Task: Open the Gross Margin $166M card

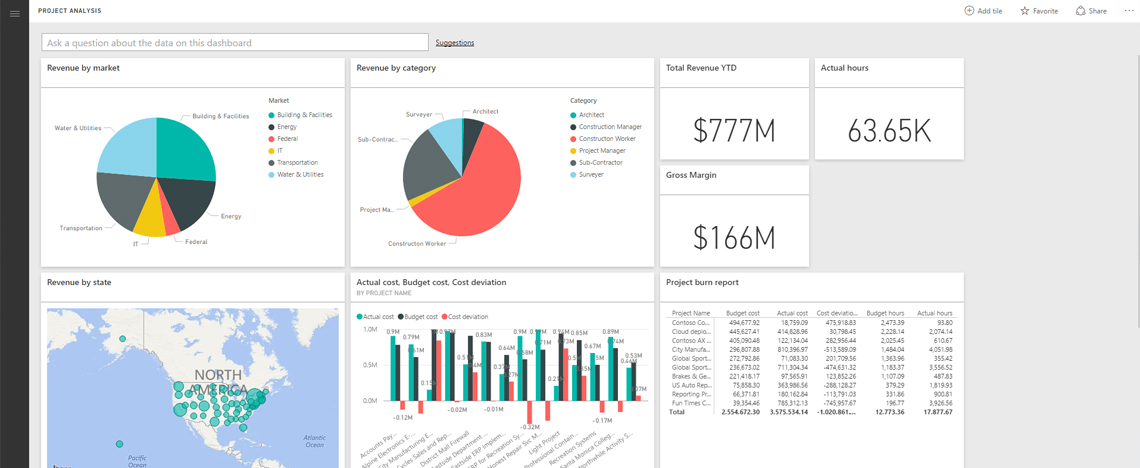Action: [x=734, y=216]
